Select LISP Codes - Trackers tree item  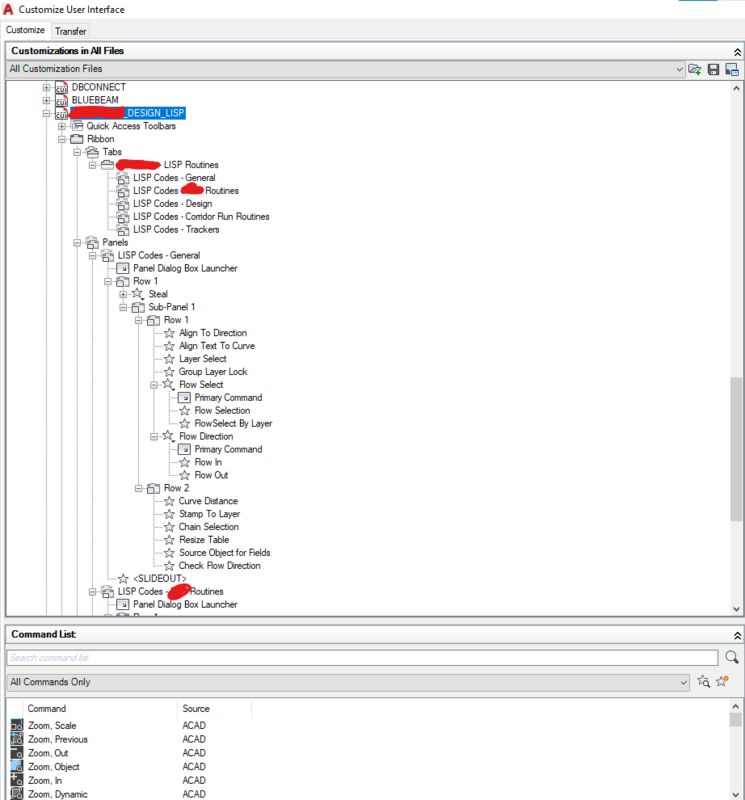tap(176, 230)
